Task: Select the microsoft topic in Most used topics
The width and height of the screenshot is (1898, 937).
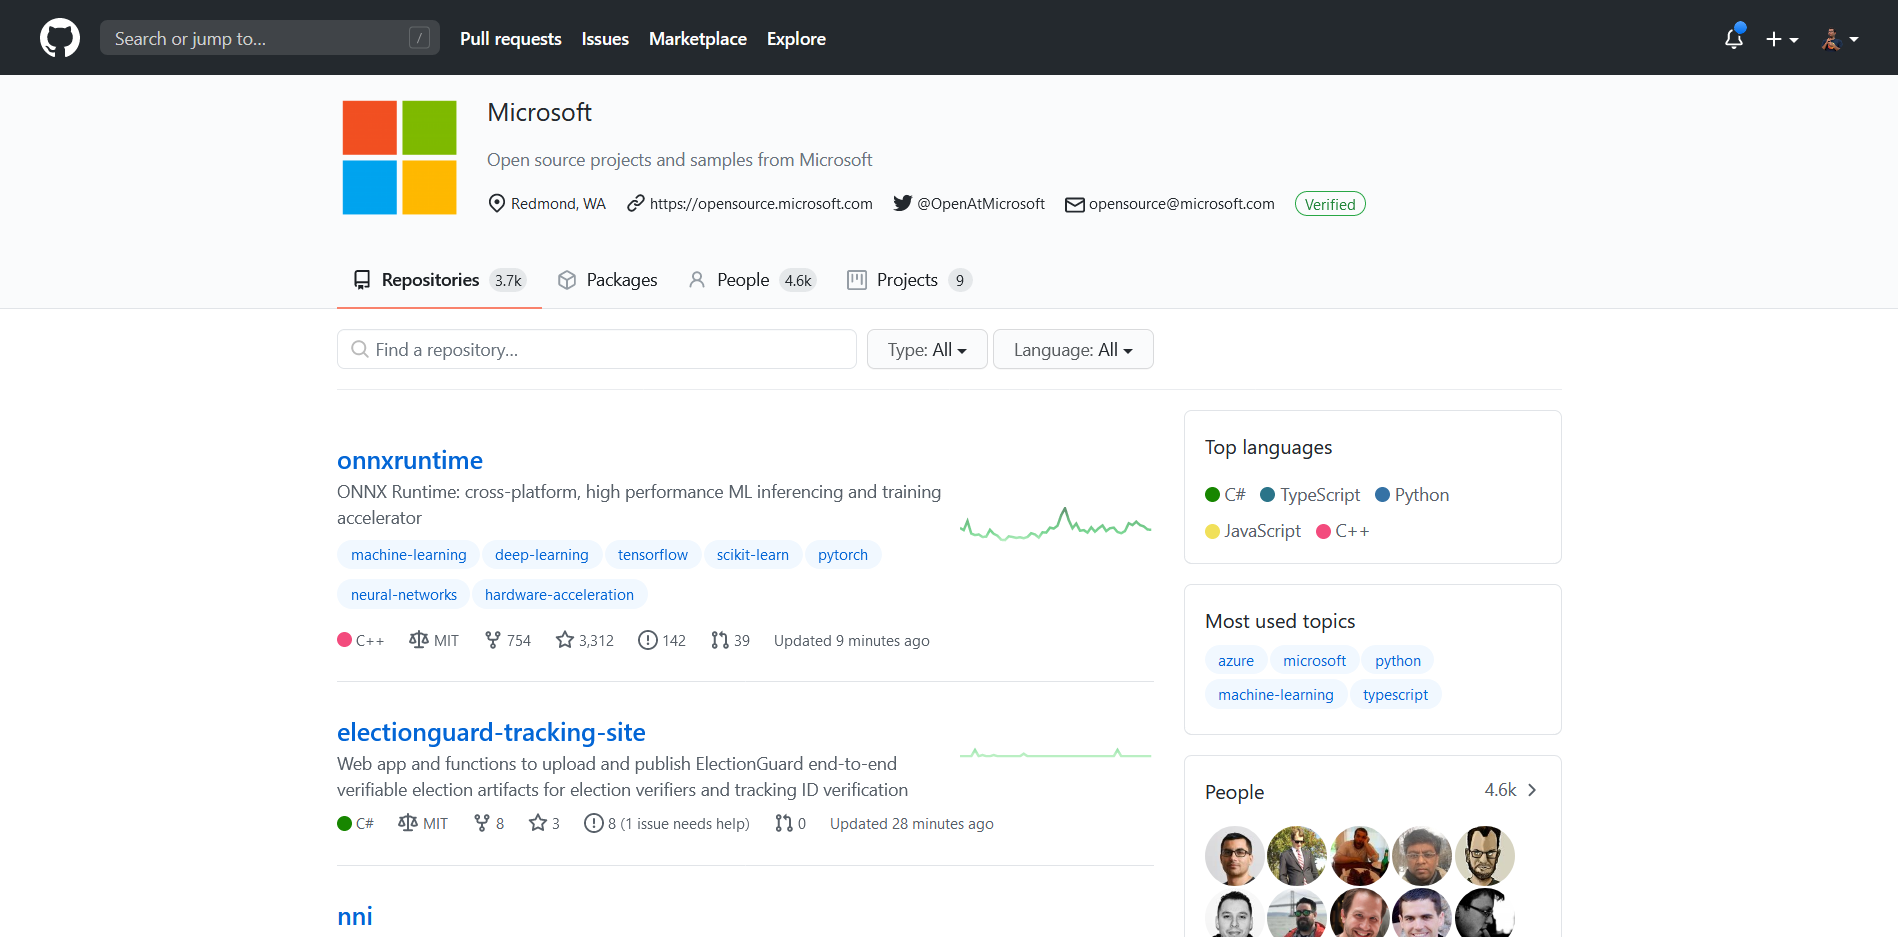Action: pos(1314,661)
